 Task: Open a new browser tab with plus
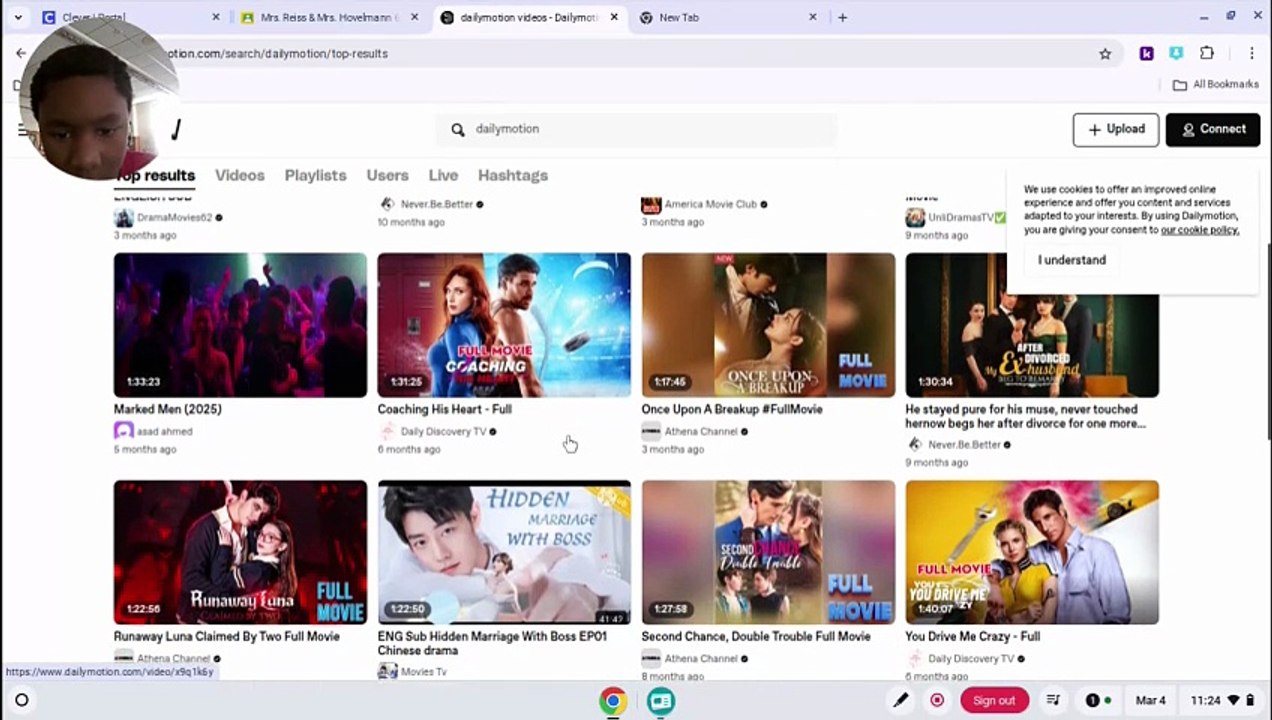[x=842, y=17]
